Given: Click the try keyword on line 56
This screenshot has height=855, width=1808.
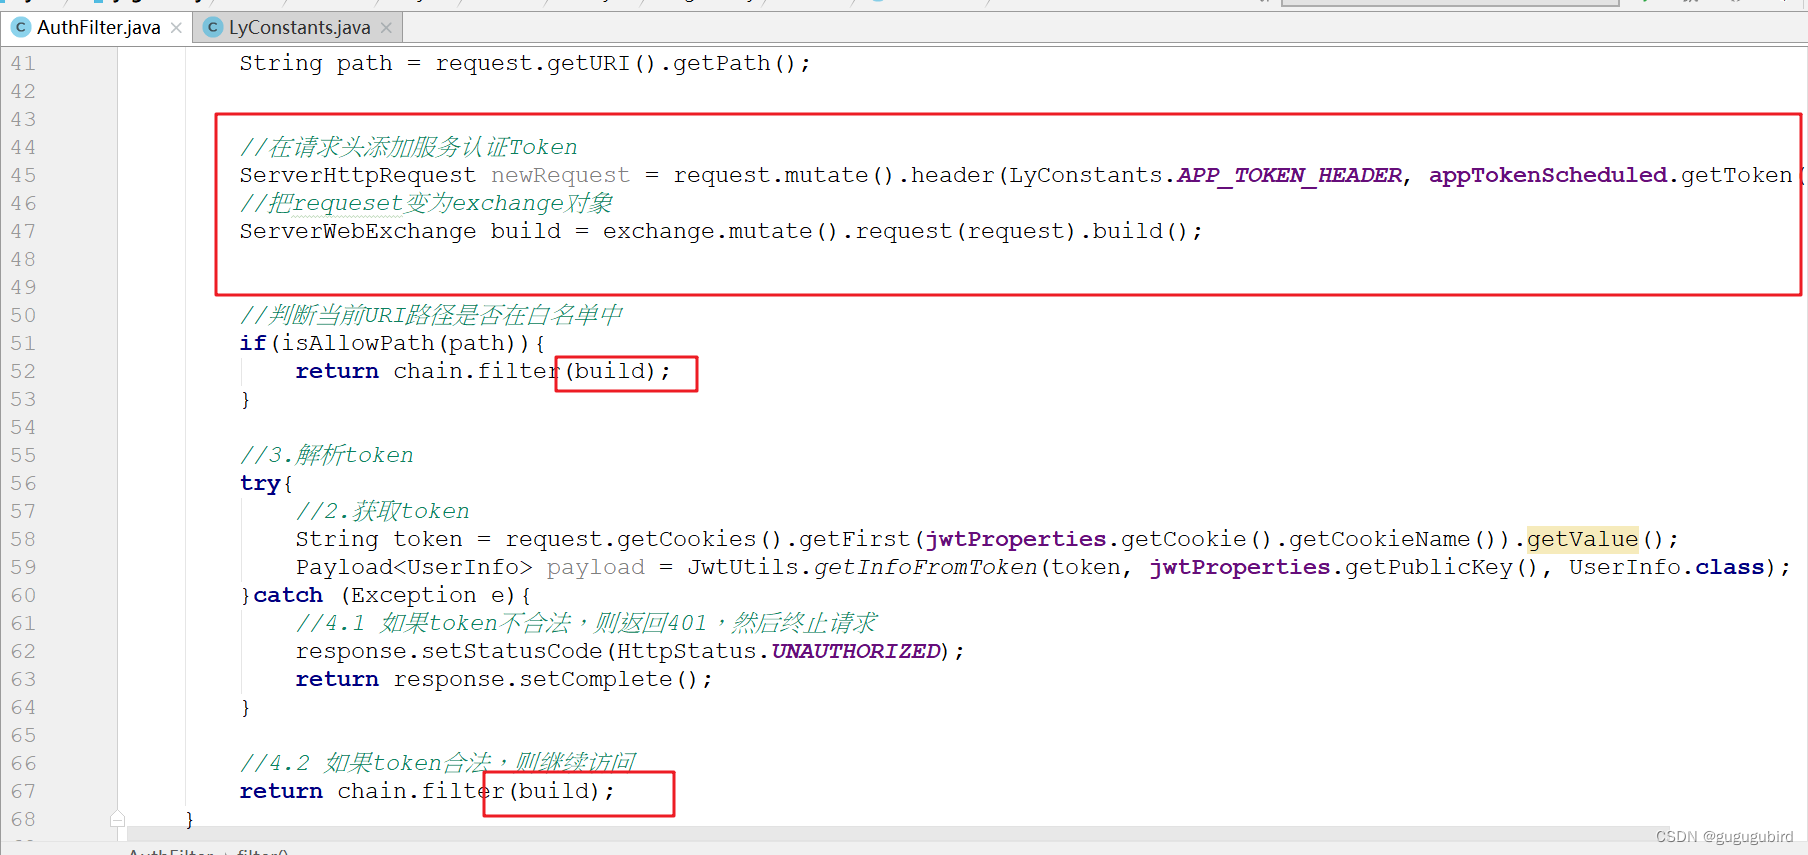Looking at the screenshot, I should point(260,483).
